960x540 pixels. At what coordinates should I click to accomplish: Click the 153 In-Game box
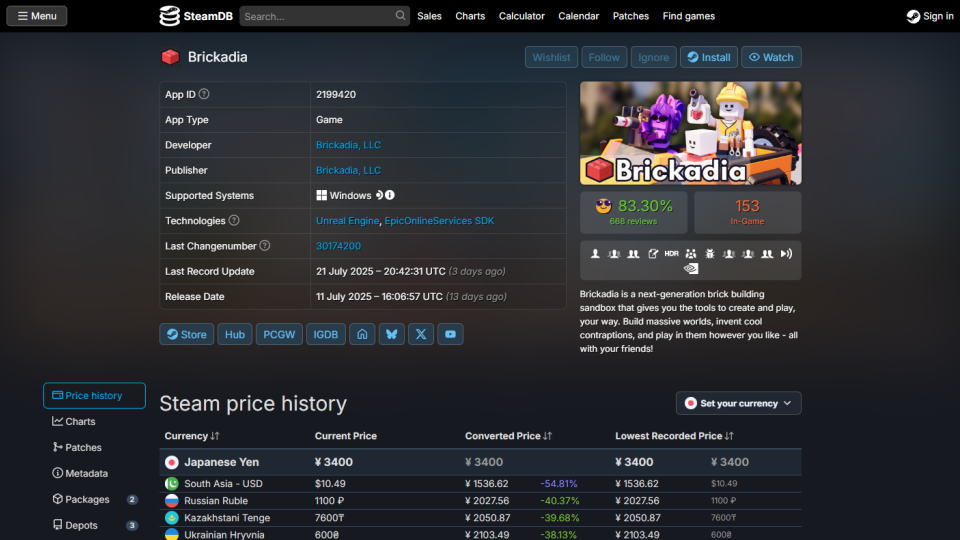coord(748,212)
